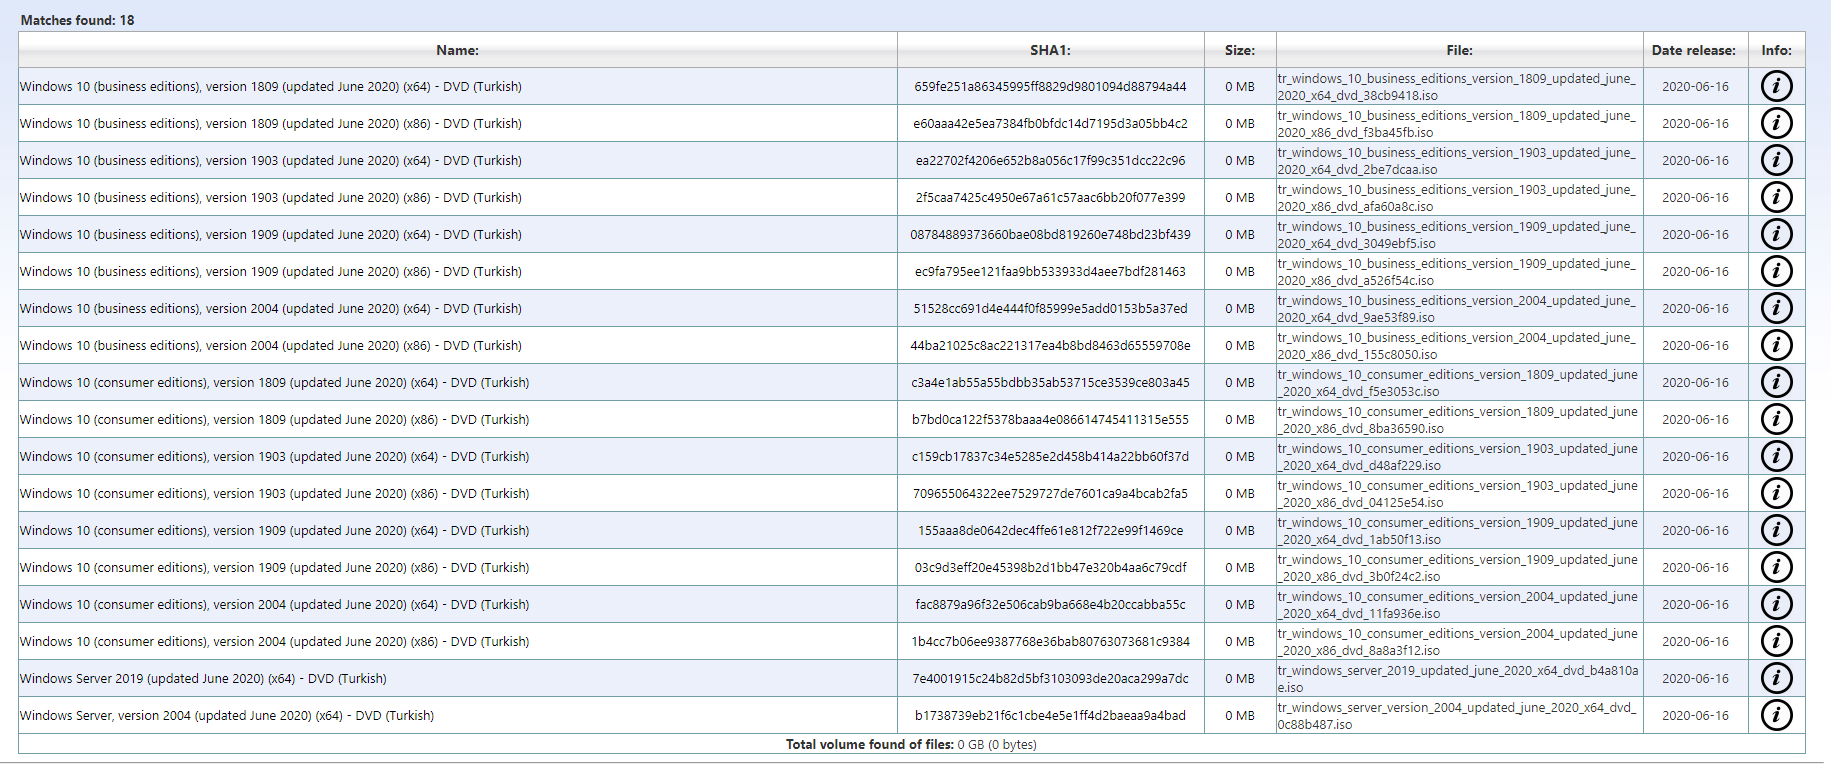
Task: Open info icon for consumer 2004 x86 row
Action: pos(1776,641)
